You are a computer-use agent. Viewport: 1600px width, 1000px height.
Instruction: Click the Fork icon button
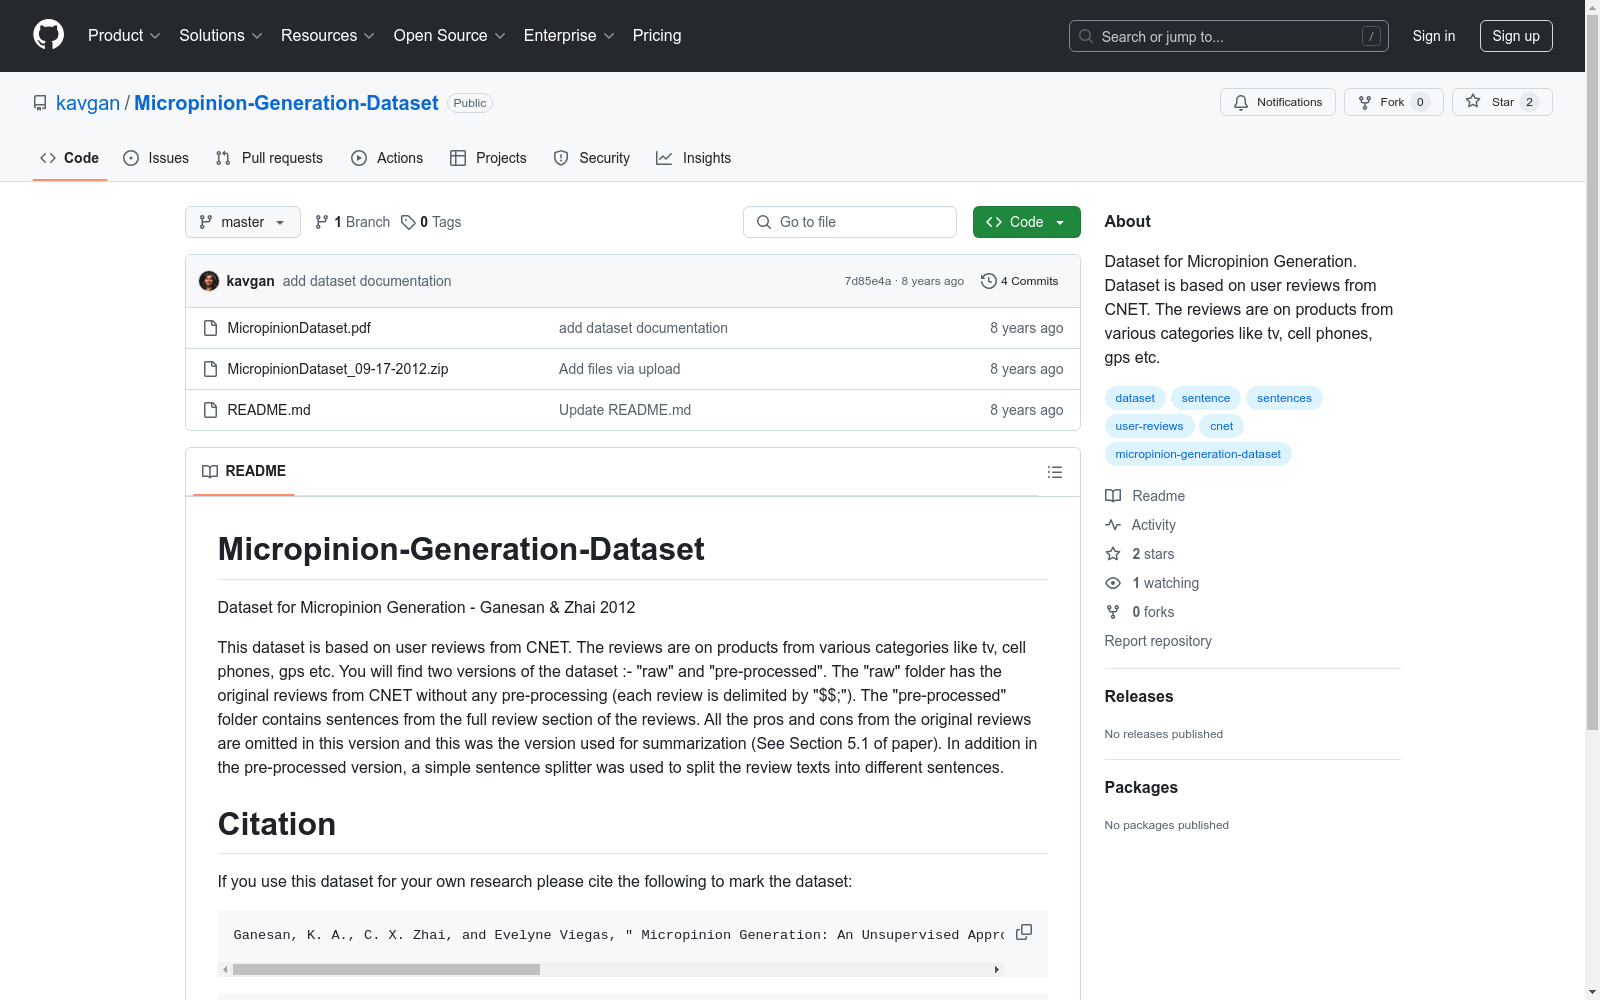(1365, 102)
